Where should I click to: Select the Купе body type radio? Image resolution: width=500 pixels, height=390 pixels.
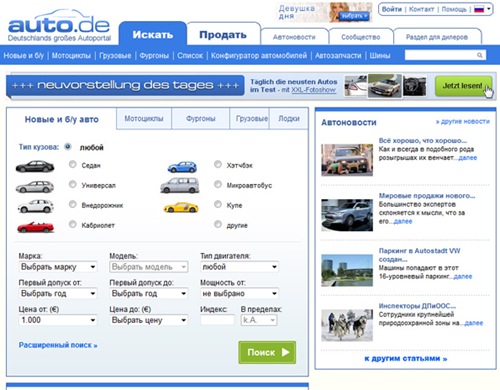[218, 204]
